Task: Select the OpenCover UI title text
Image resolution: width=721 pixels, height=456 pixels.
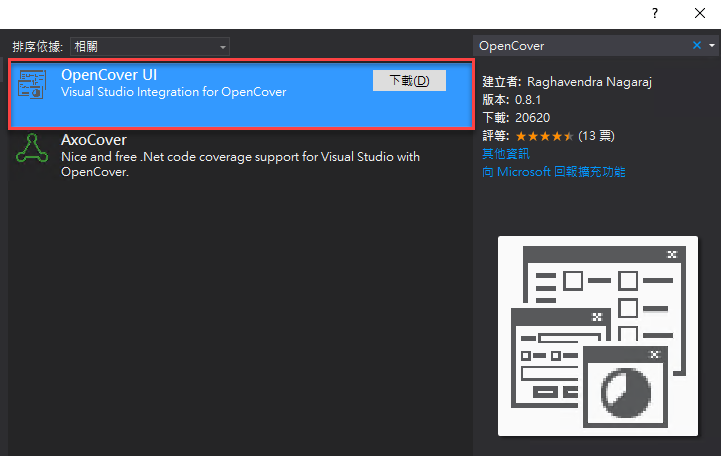Action: pyautogui.click(x=109, y=75)
